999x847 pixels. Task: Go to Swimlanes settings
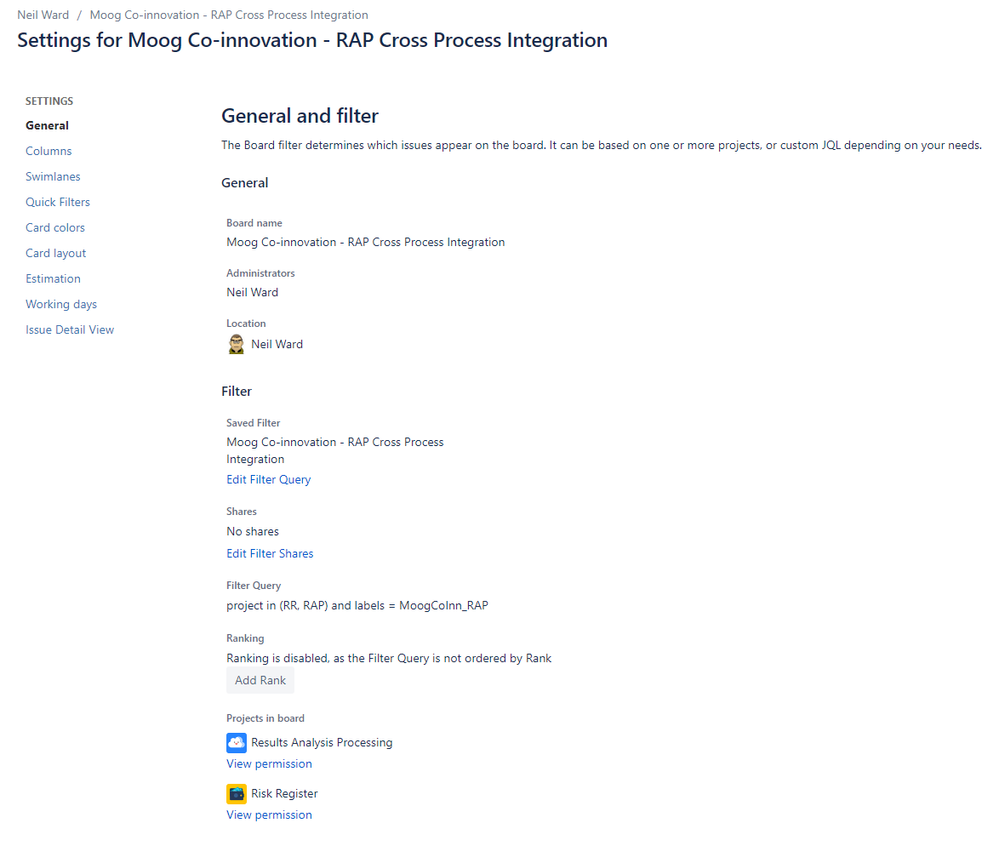pyautogui.click(x=53, y=177)
